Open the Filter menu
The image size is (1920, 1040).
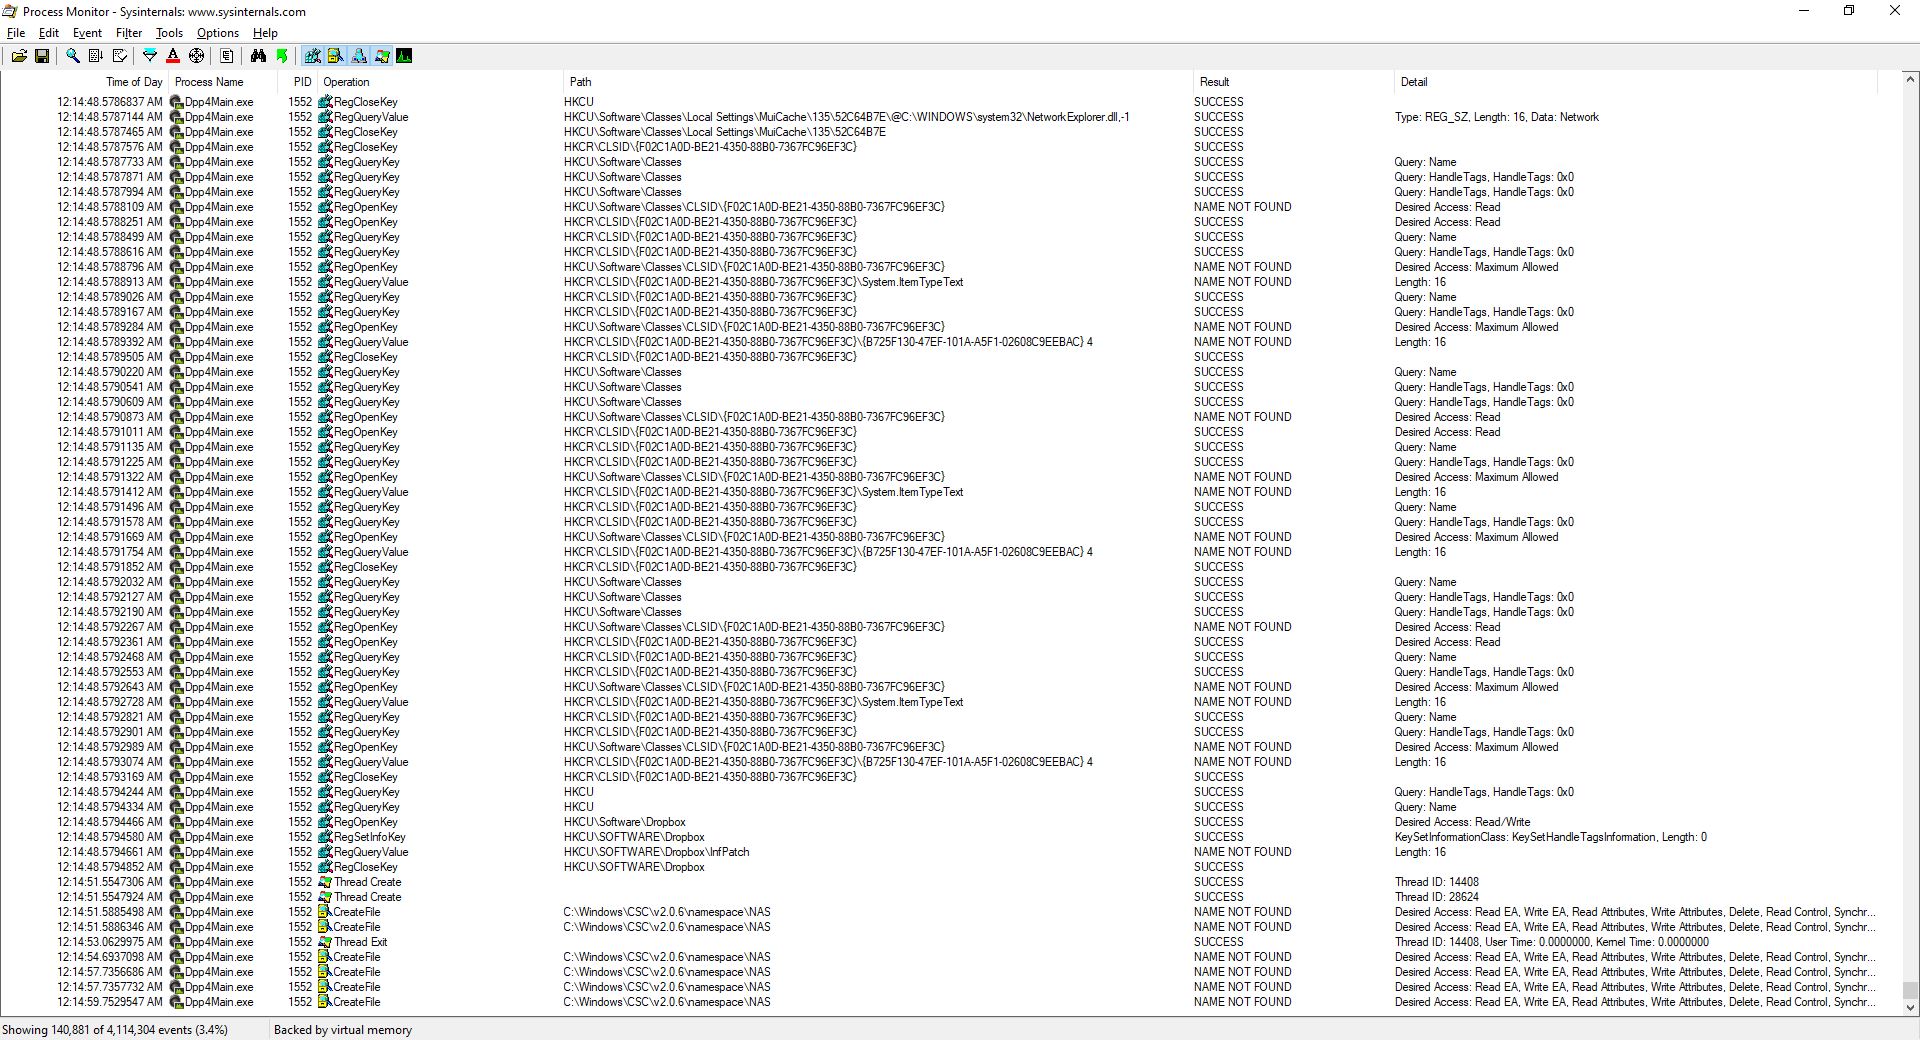tap(128, 33)
